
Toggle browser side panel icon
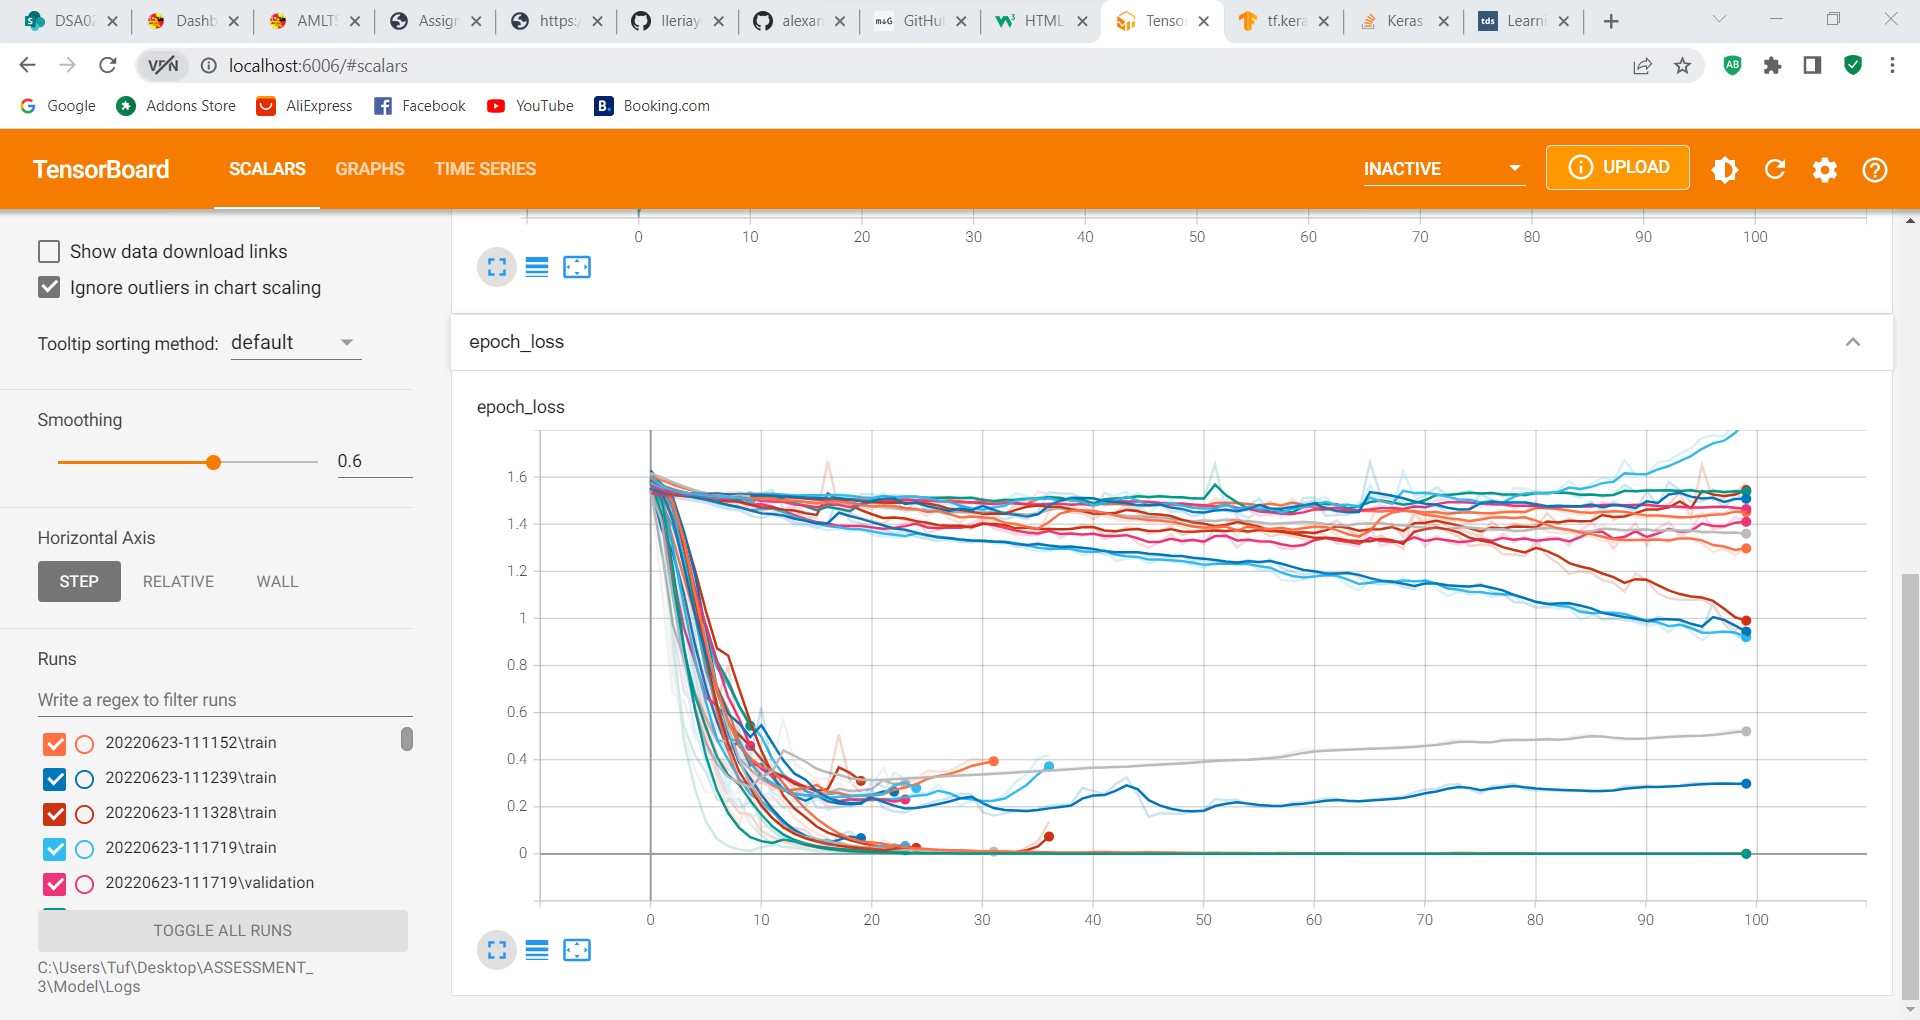point(1812,66)
